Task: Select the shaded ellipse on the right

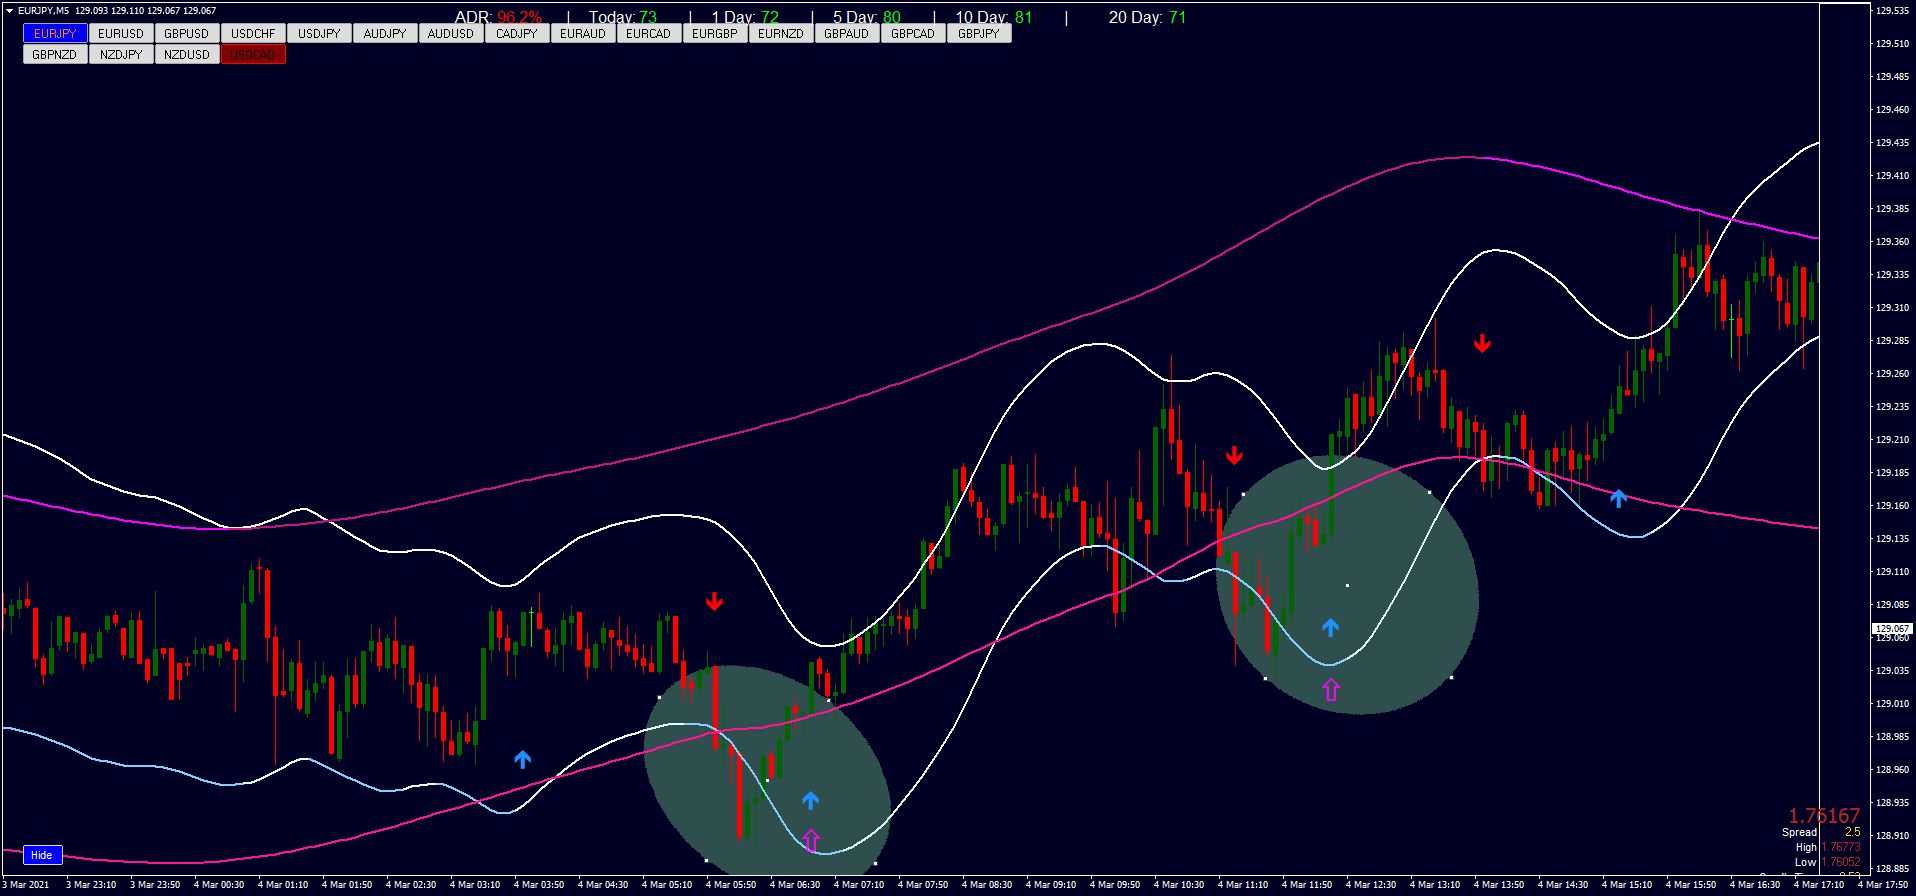Action: tap(1400, 560)
